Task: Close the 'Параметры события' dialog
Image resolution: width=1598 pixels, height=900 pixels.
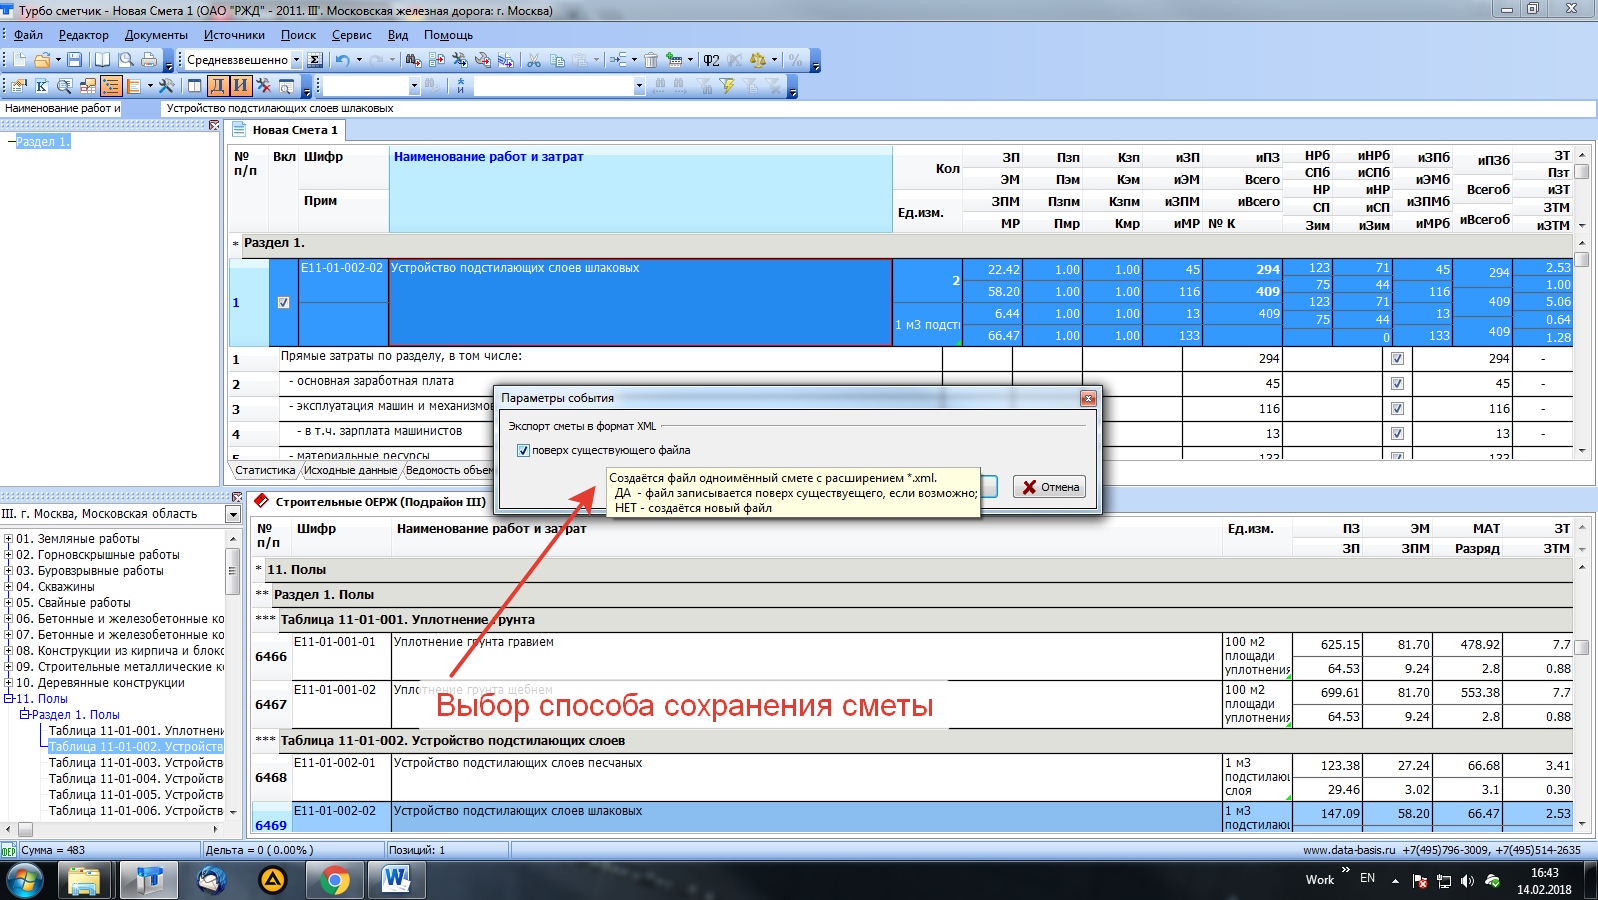Action: click(x=1087, y=398)
